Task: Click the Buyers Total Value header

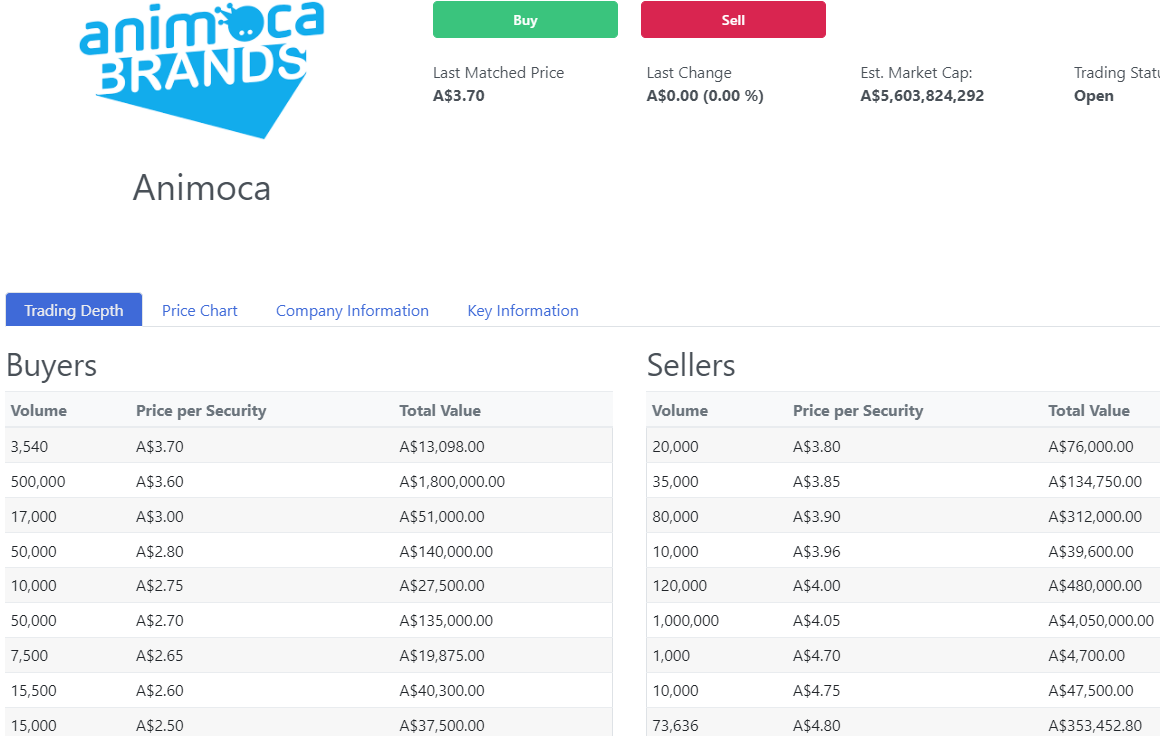Action: click(x=440, y=411)
